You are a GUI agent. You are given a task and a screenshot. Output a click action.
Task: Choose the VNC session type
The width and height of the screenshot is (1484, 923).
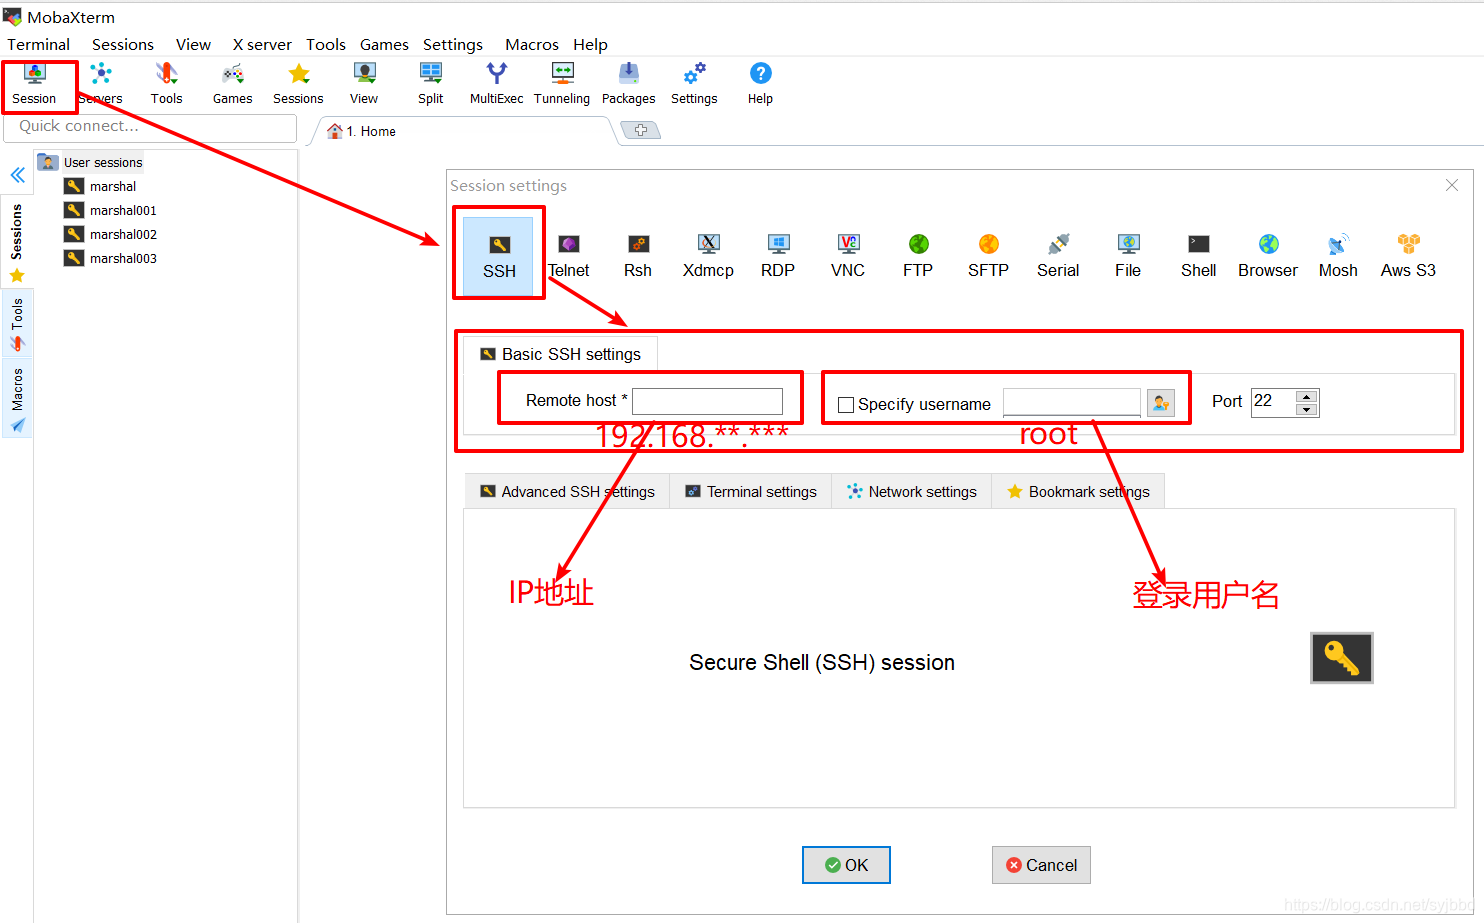click(848, 257)
